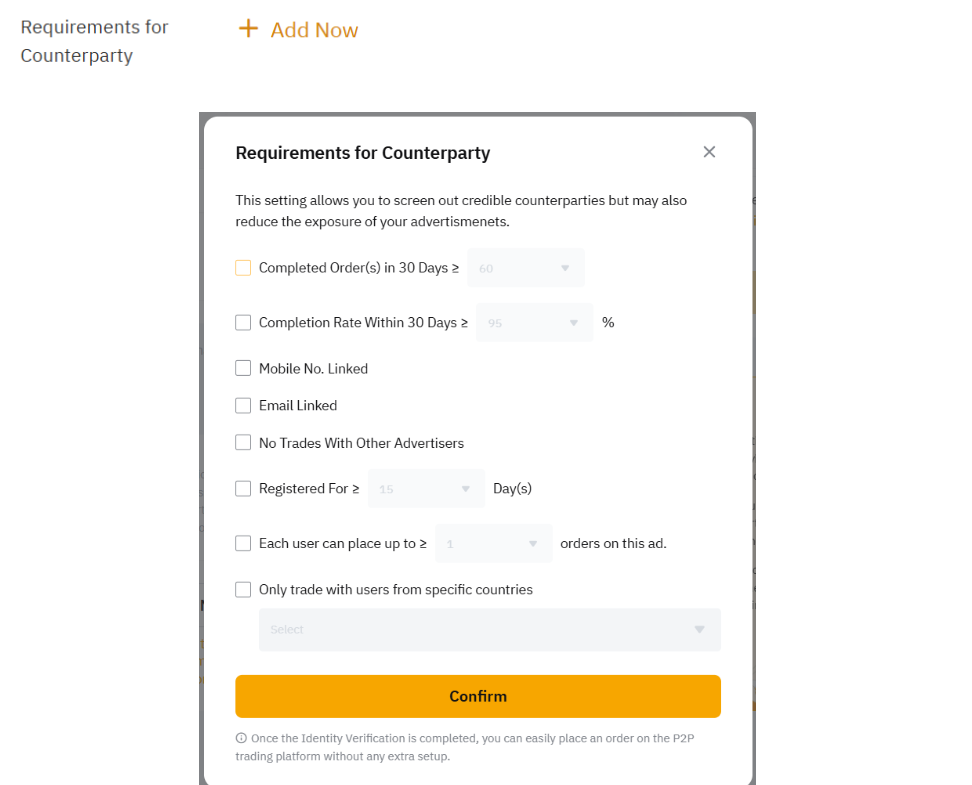Open the Registered For days dropdown
Image resolution: width=972 pixels, height=785 pixels.
pyautogui.click(x=426, y=489)
